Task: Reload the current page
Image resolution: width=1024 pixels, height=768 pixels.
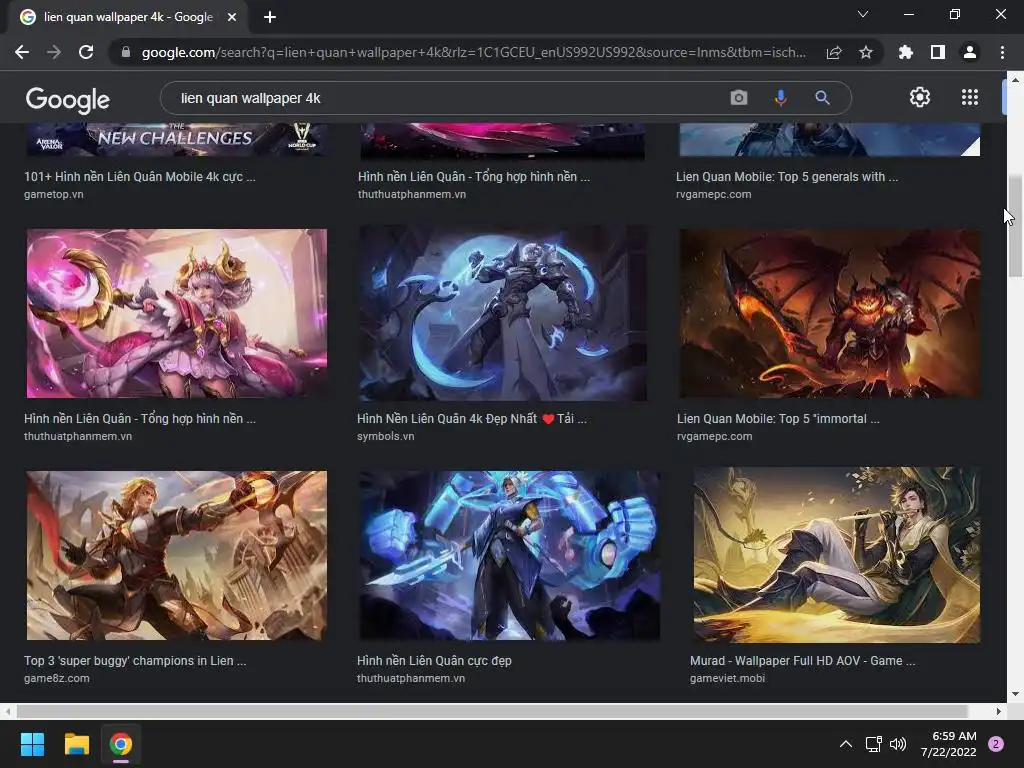Action: tap(86, 52)
